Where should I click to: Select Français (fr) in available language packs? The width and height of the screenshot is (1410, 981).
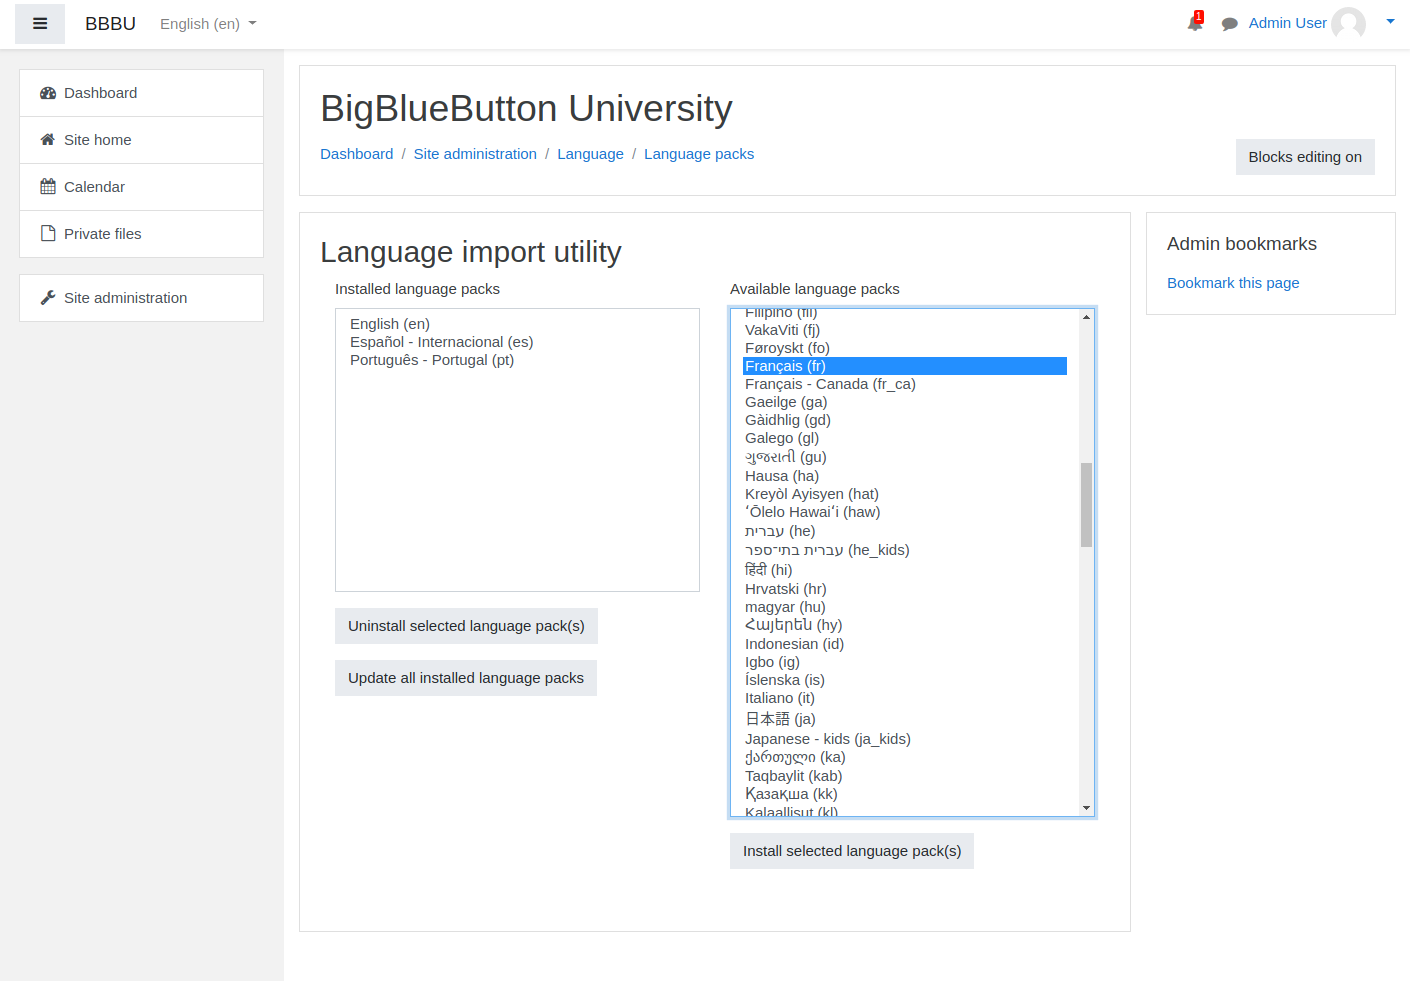785,365
